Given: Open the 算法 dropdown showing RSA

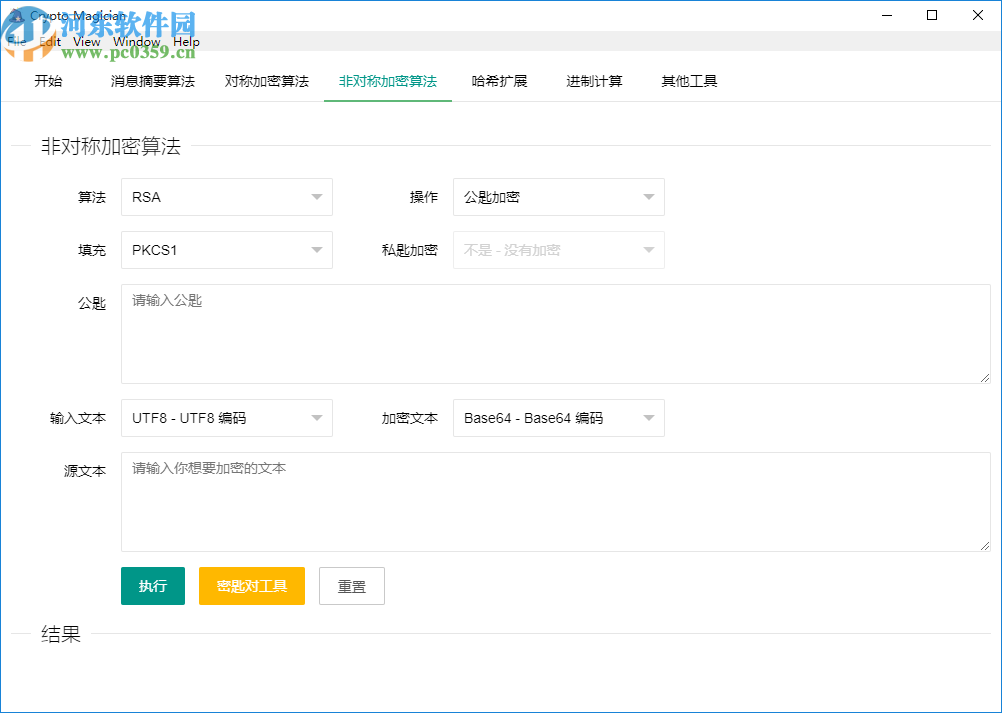Looking at the screenshot, I should tap(226, 197).
